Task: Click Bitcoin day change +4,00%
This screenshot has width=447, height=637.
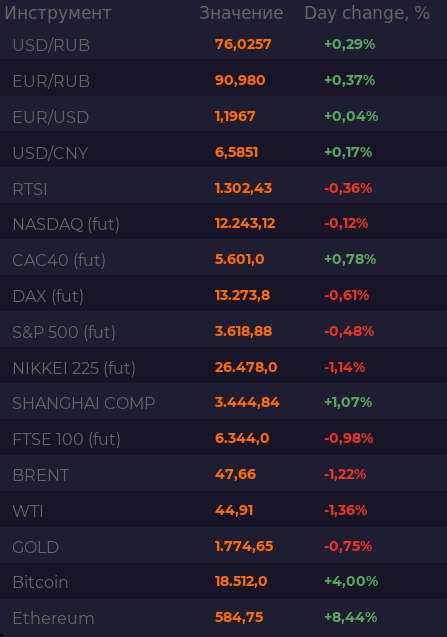Action: [x=351, y=581]
